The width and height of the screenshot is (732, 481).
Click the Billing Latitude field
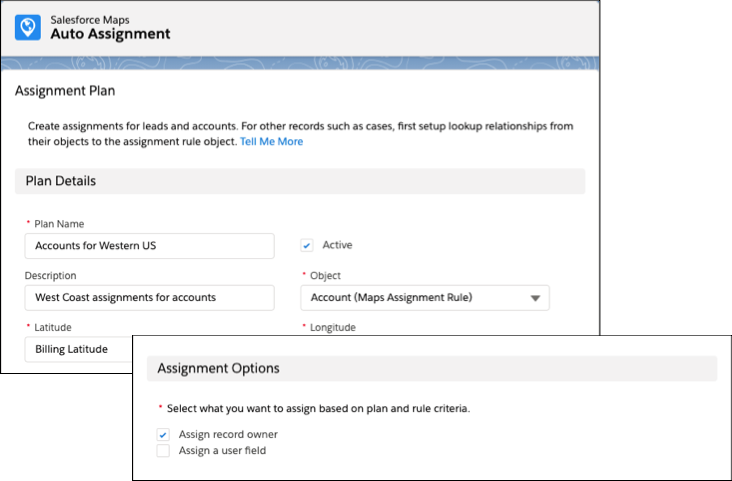pos(78,349)
